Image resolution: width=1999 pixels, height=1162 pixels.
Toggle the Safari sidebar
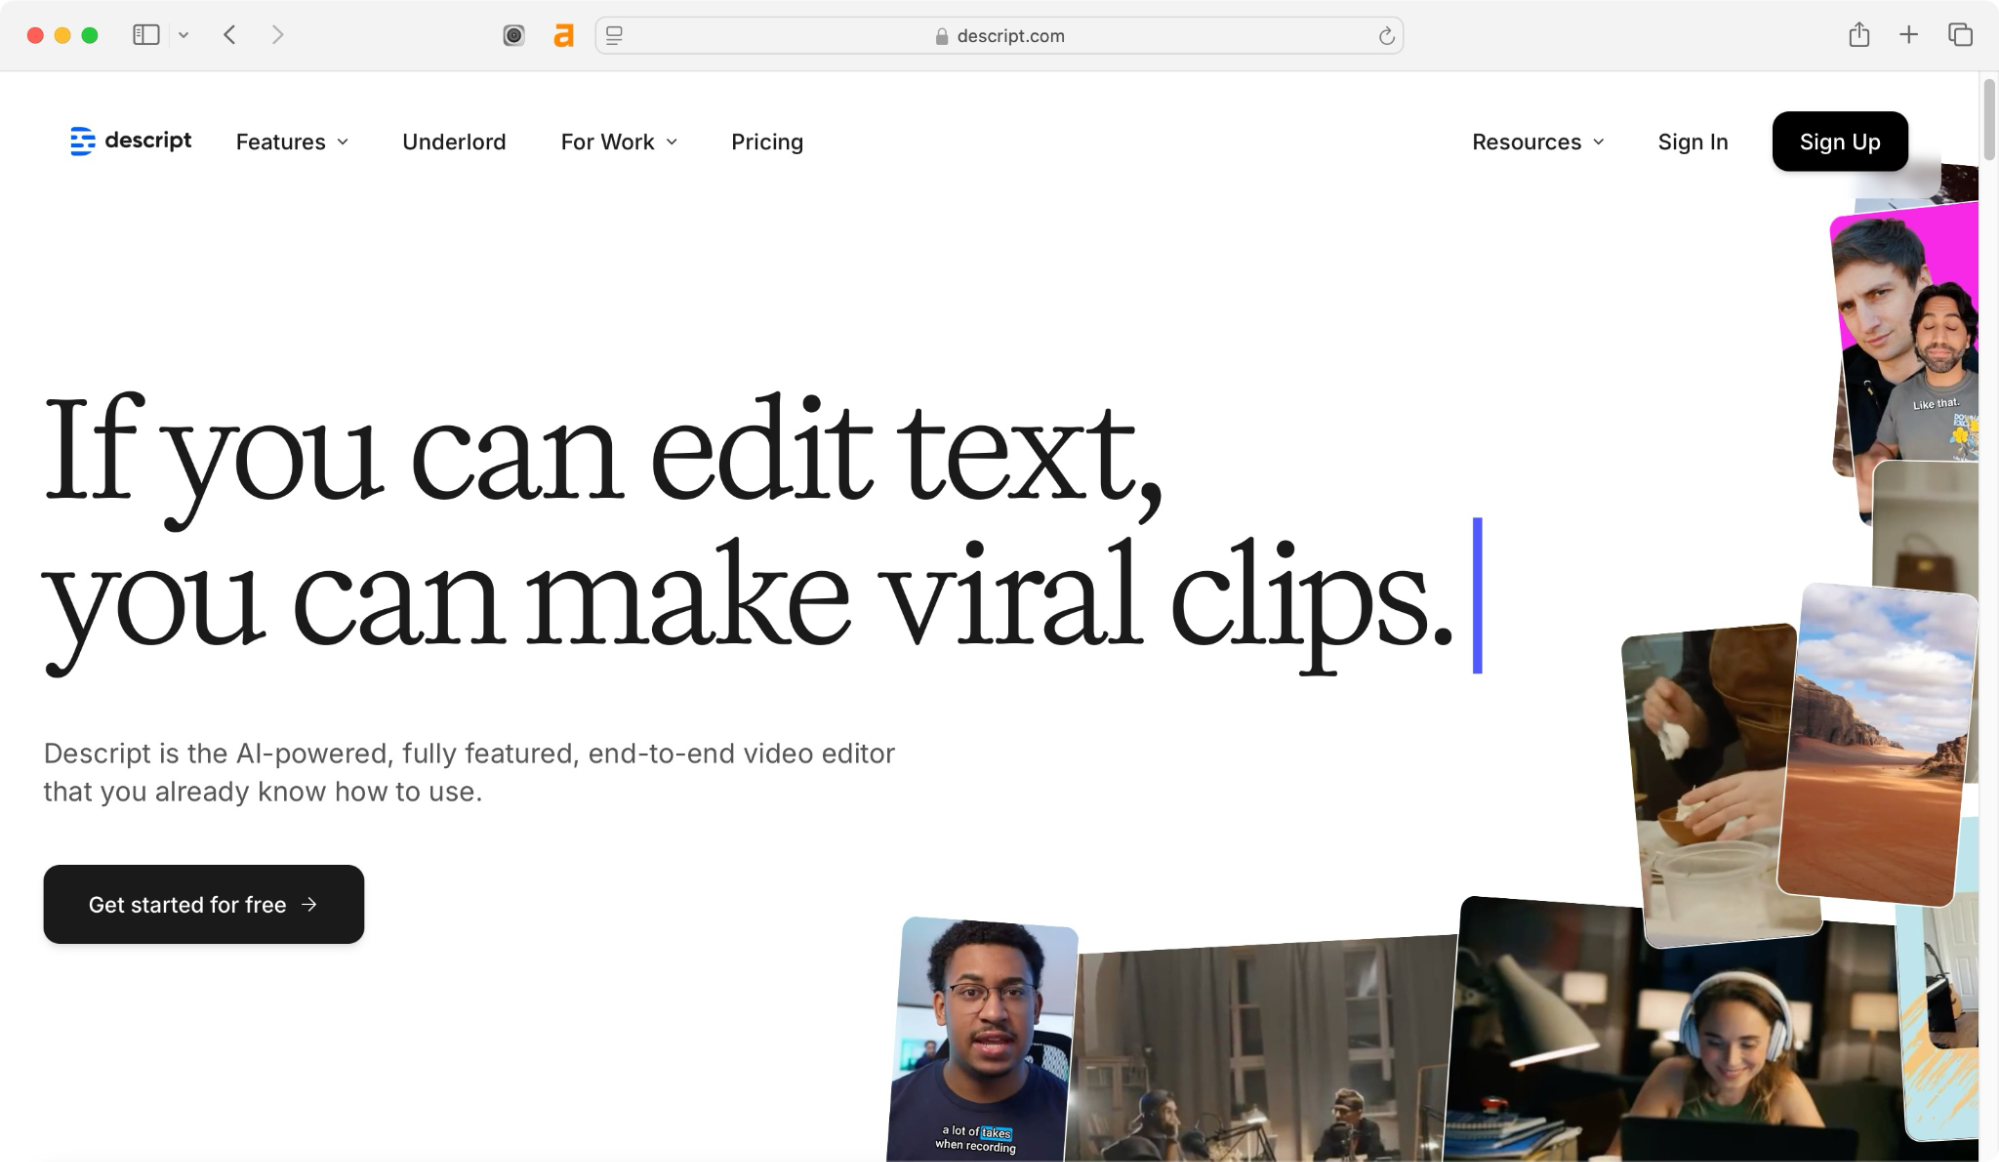pyautogui.click(x=145, y=34)
